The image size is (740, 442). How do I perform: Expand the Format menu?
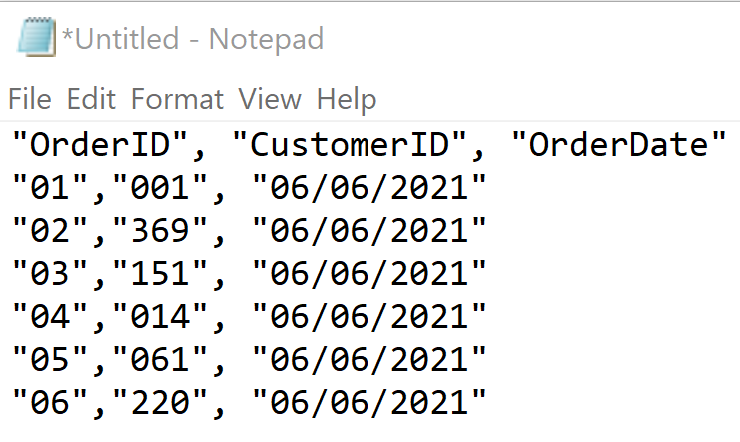pos(178,99)
